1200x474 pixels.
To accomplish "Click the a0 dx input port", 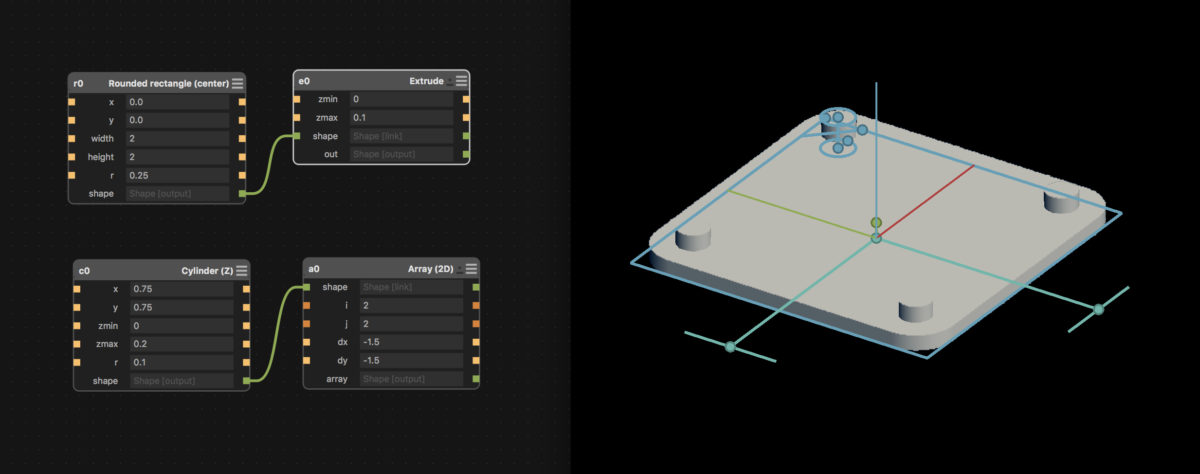I will [306, 342].
